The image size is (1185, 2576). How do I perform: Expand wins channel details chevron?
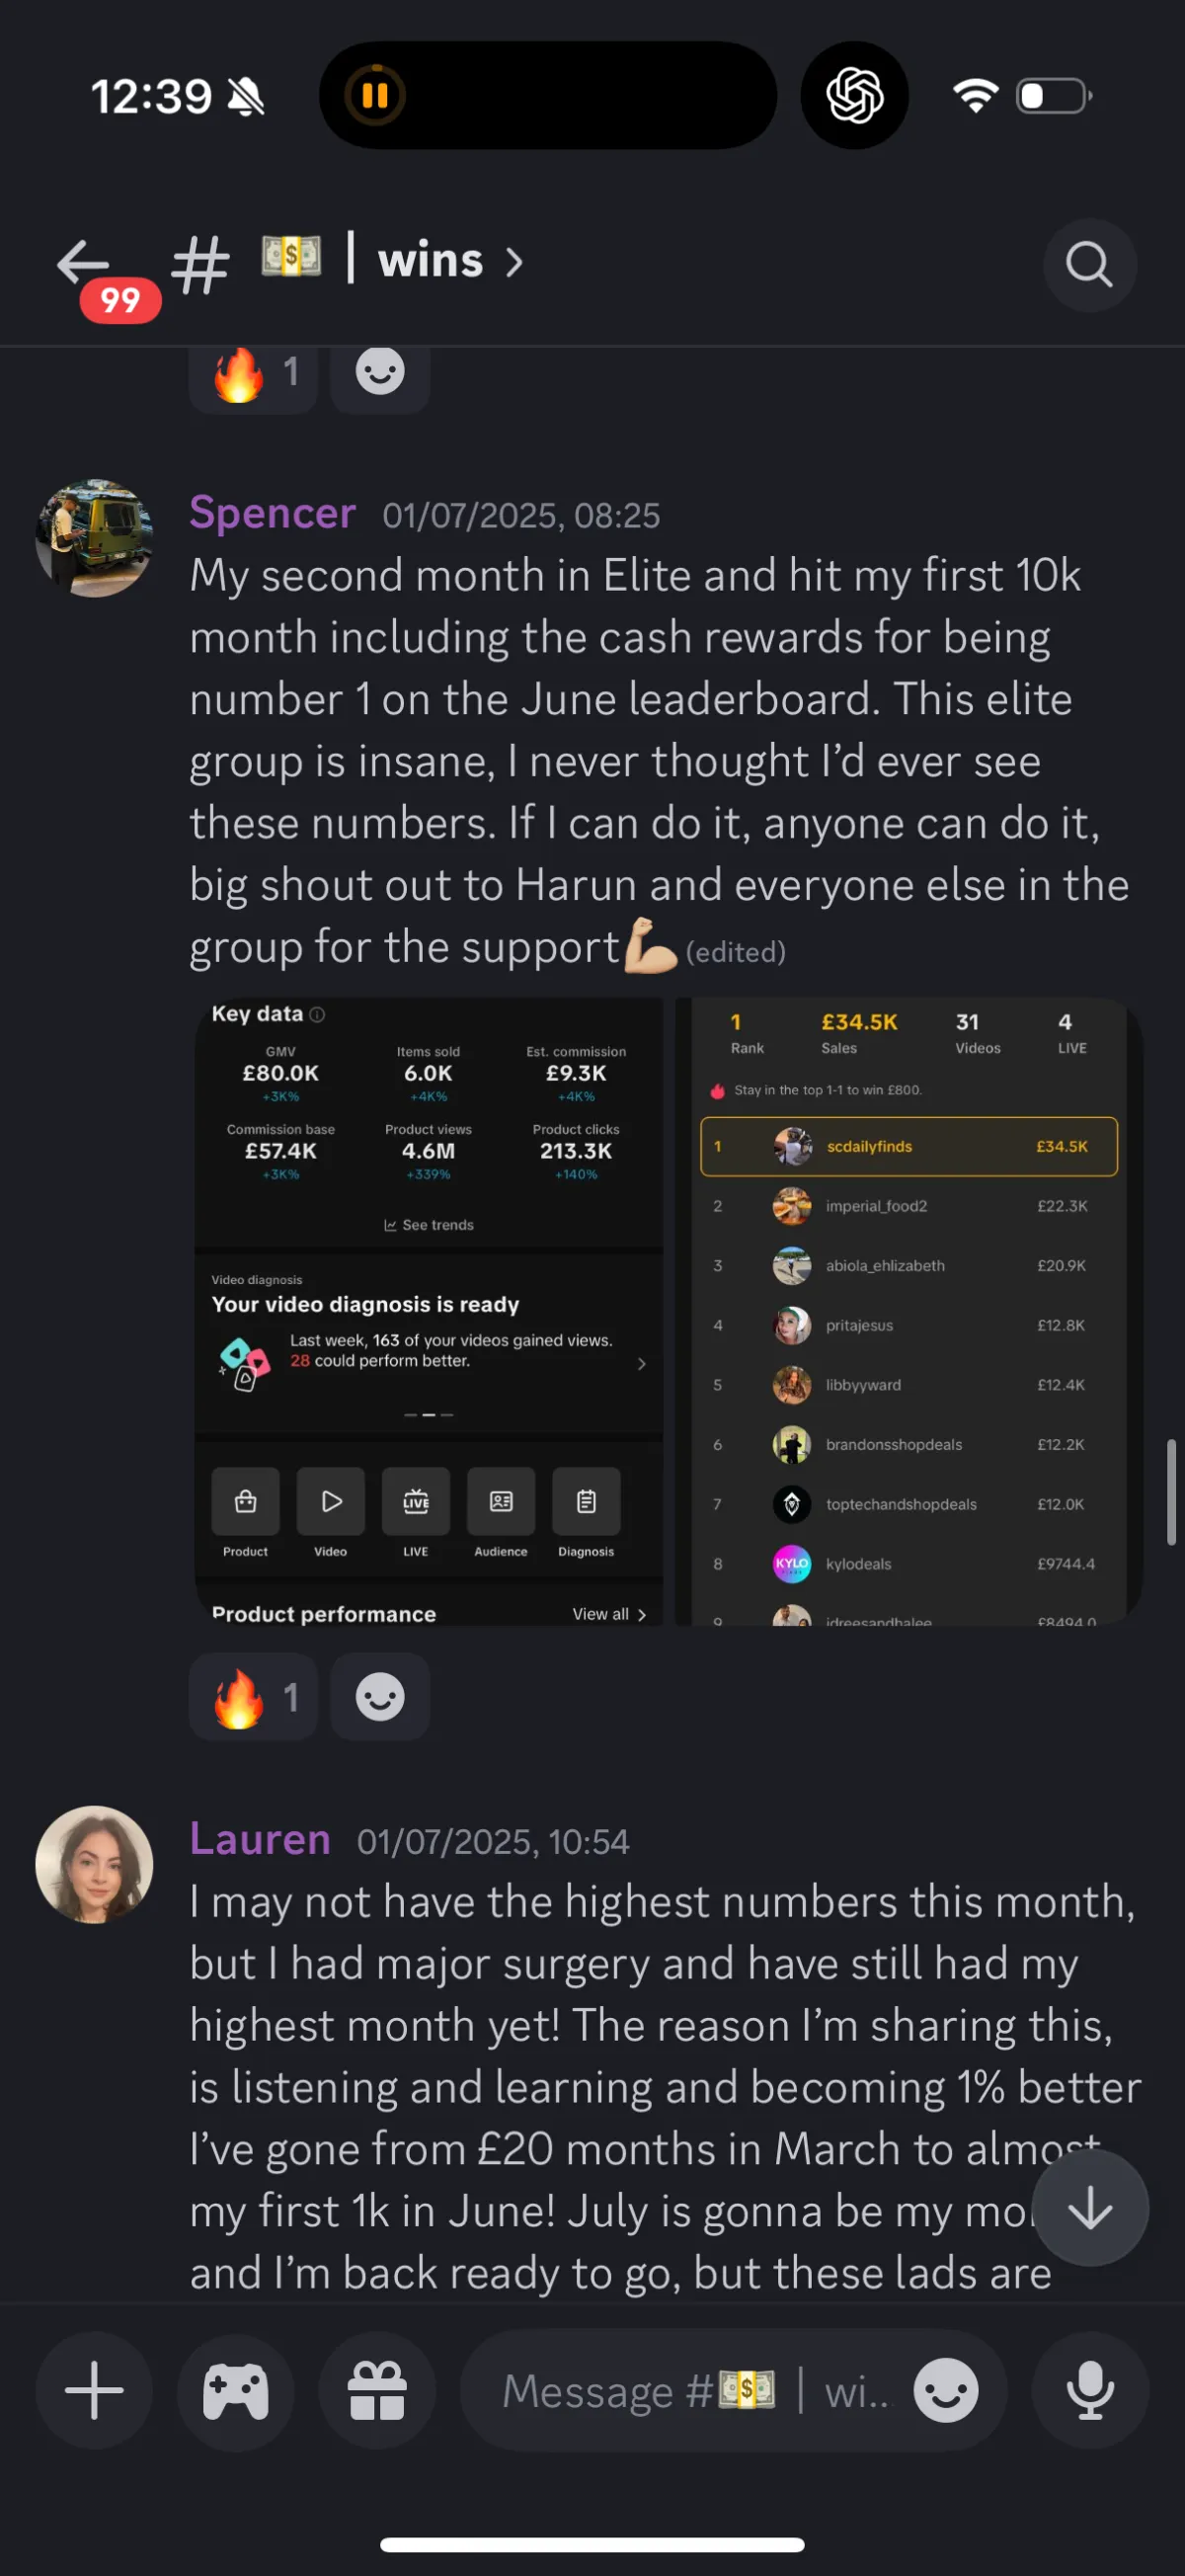coord(514,263)
